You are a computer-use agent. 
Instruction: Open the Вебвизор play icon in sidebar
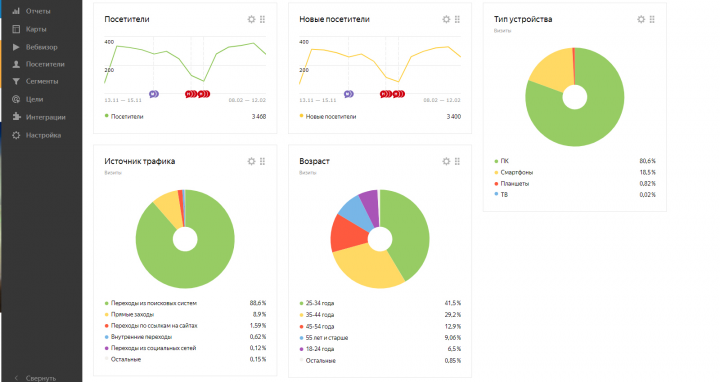coord(16,47)
